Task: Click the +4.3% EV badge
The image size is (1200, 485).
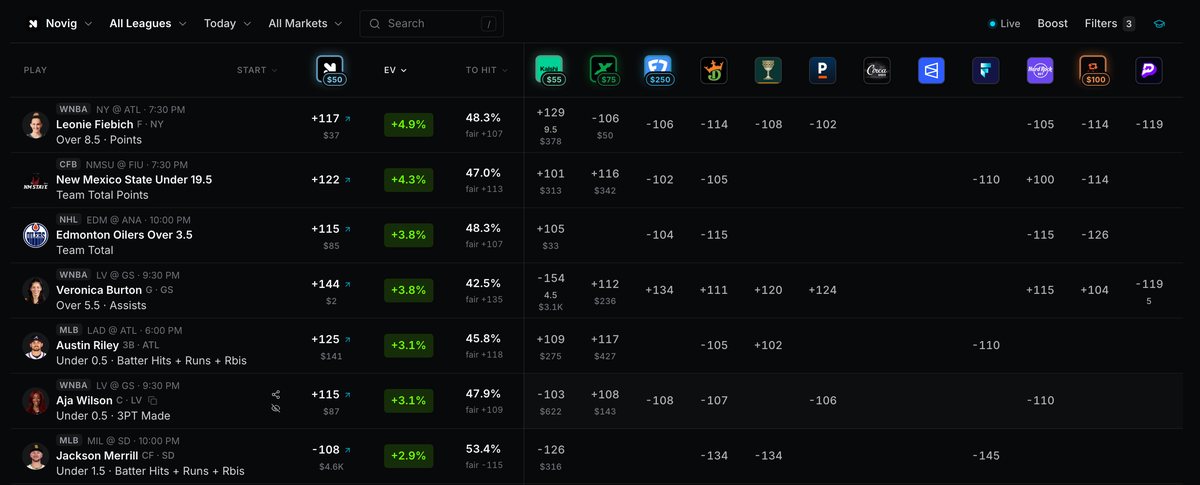Action: [408, 180]
